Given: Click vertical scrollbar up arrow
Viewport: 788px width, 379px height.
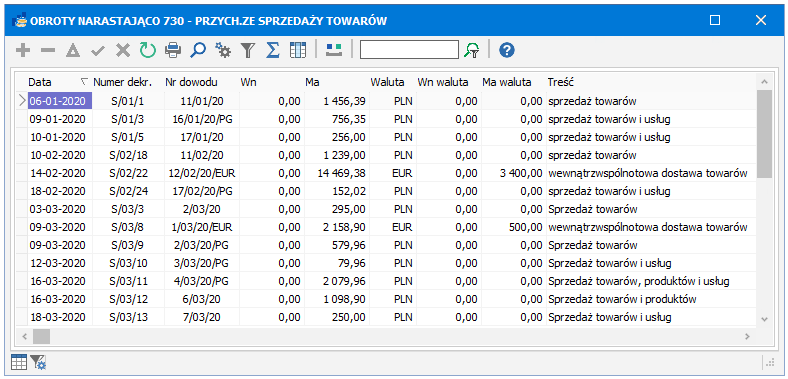Looking at the screenshot, I should tap(764, 82).
